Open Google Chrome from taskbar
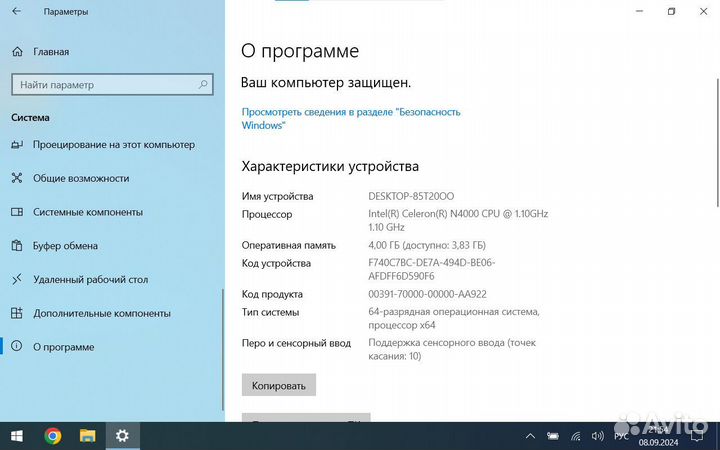This screenshot has width=720, height=450. click(53, 436)
